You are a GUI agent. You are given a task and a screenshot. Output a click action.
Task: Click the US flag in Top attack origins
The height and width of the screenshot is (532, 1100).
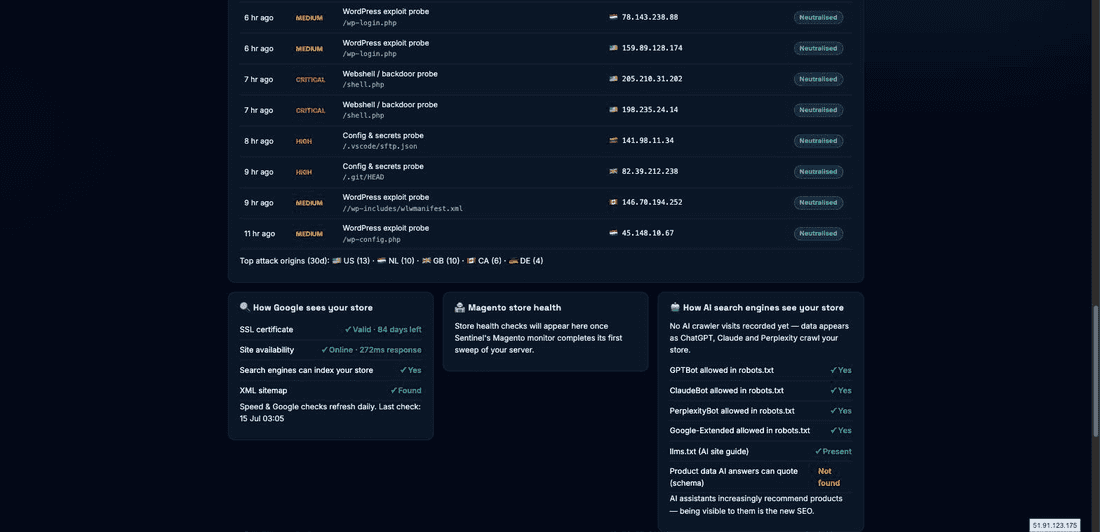click(337, 260)
